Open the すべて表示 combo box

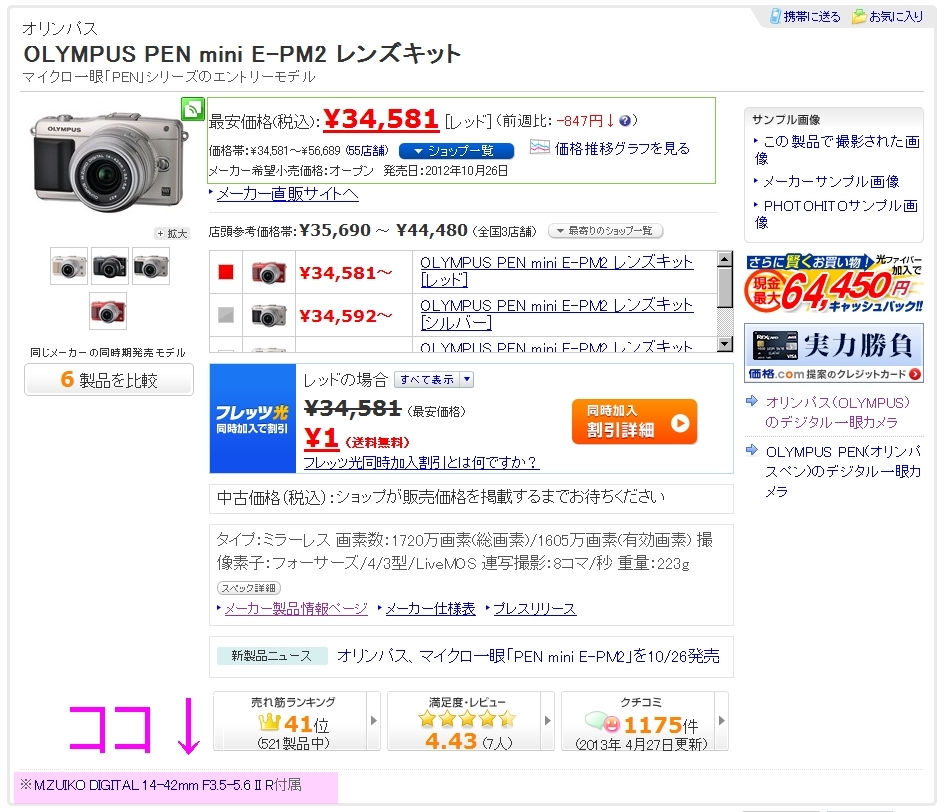pos(434,379)
